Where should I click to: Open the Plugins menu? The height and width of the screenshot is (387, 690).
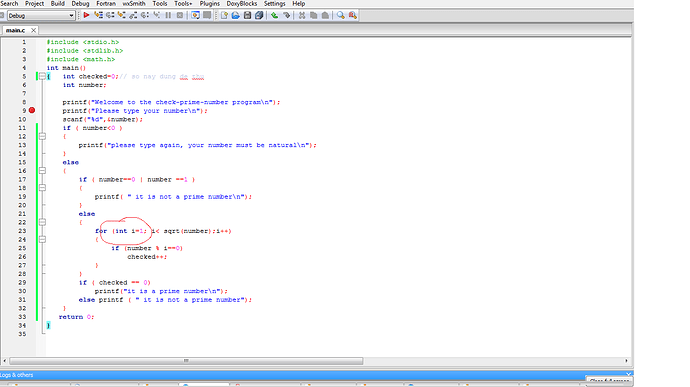coord(210,4)
